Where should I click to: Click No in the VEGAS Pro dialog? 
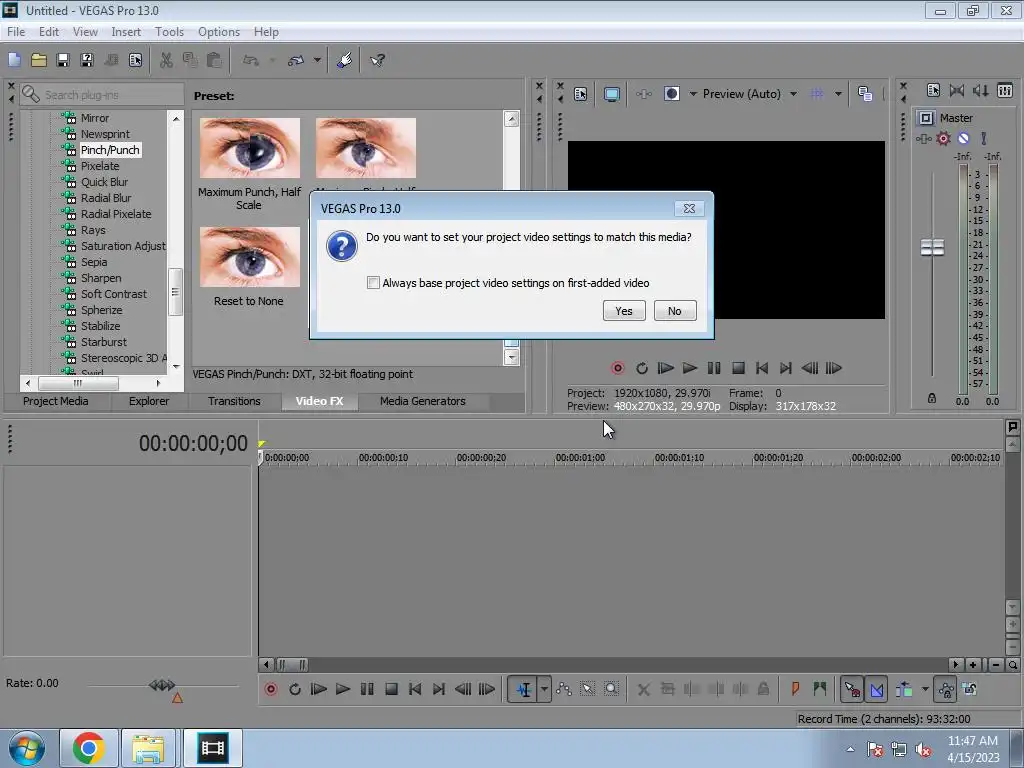(675, 311)
